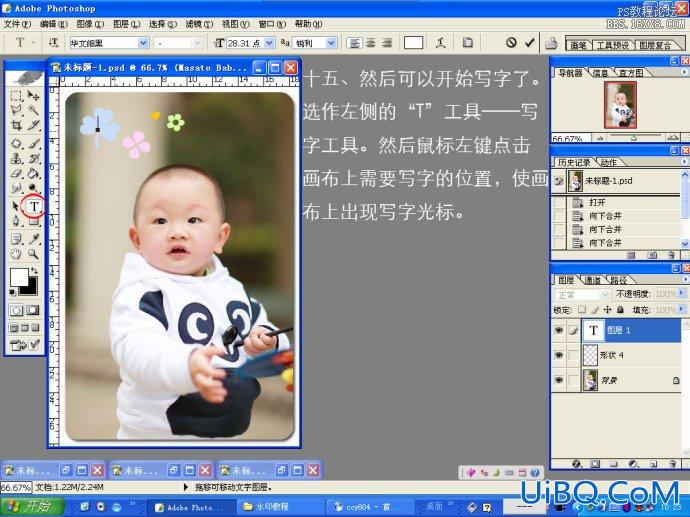Switch to the 动作 tab
690x517 pixels.
click(x=609, y=162)
